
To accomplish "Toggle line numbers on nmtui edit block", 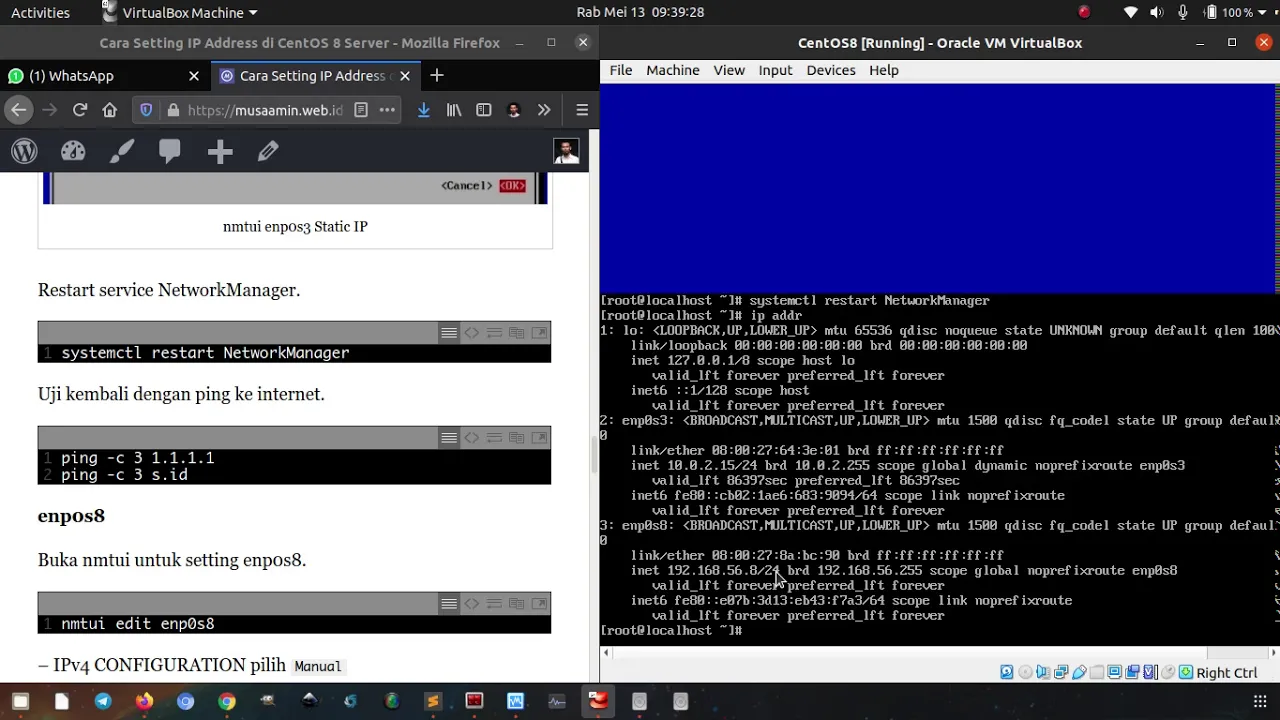I will tap(449, 604).
